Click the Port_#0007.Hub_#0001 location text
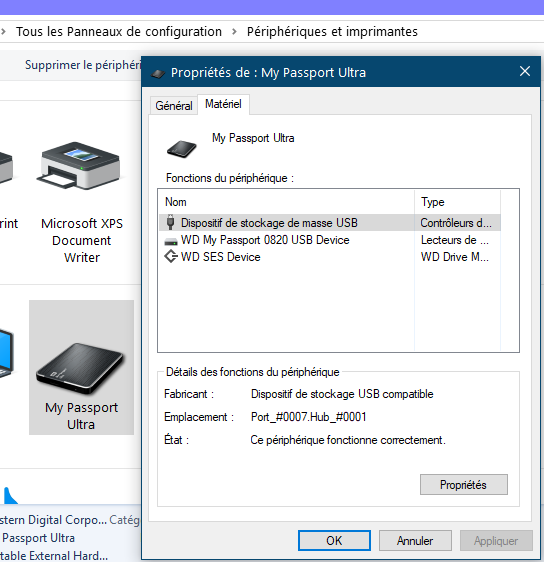The image size is (544, 562). [x=309, y=417]
